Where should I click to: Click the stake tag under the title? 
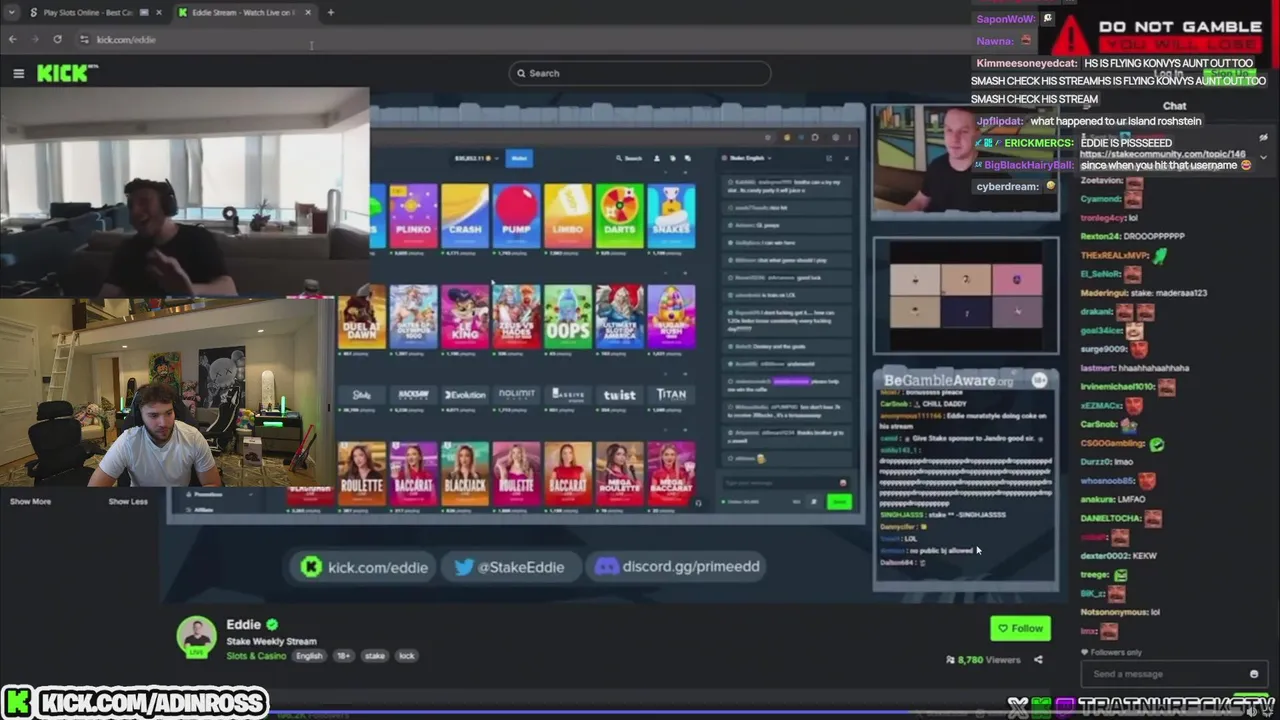pos(375,656)
